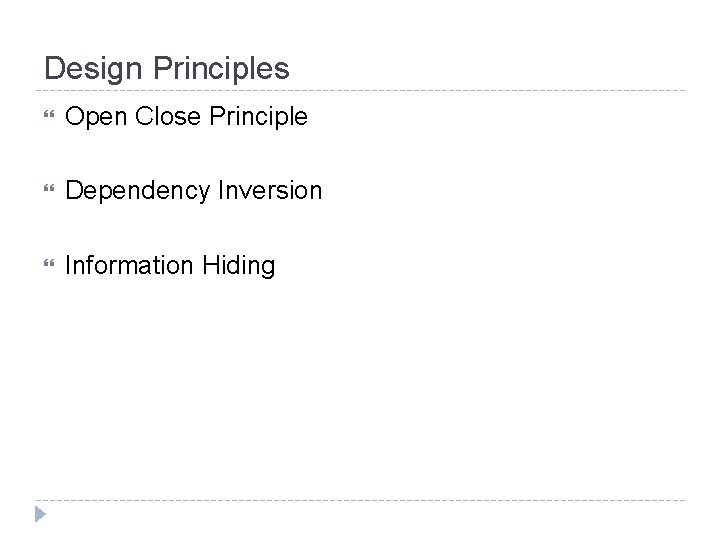Click the word "Principle" in first bullet
The height and width of the screenshot is (540, 720).
258,116
